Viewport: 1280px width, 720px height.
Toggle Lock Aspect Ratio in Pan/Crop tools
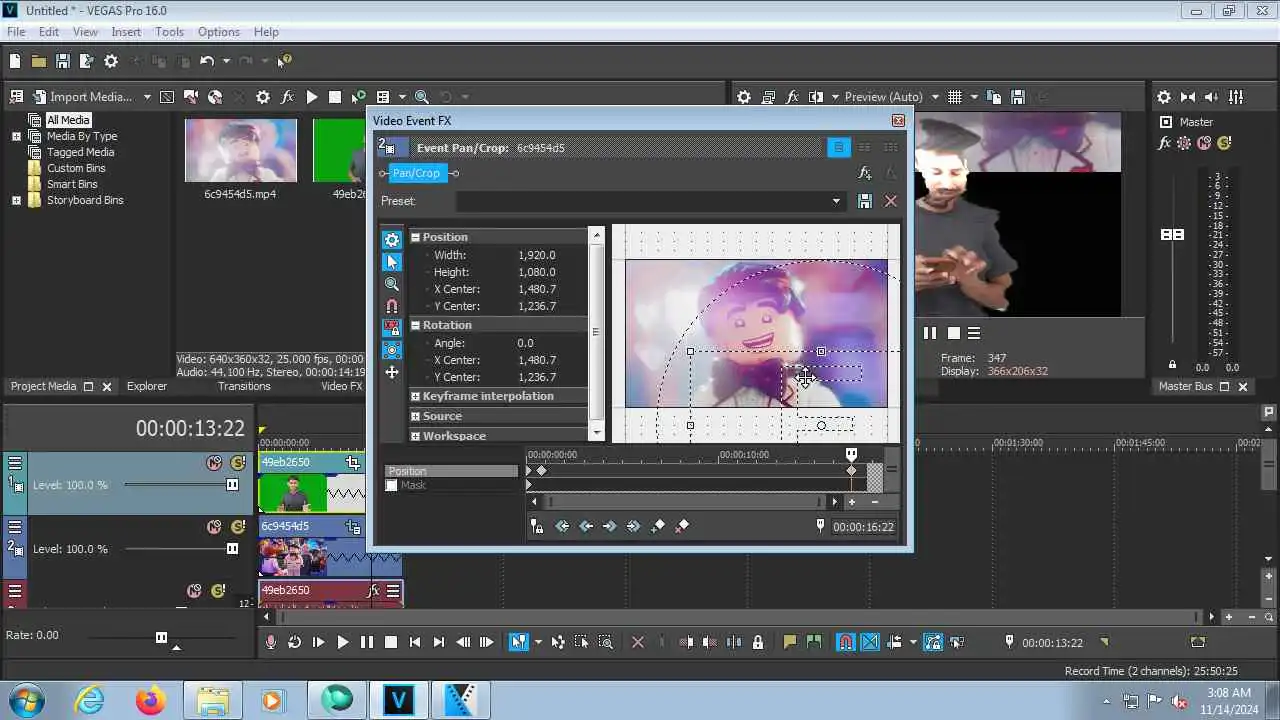[392, 328]
